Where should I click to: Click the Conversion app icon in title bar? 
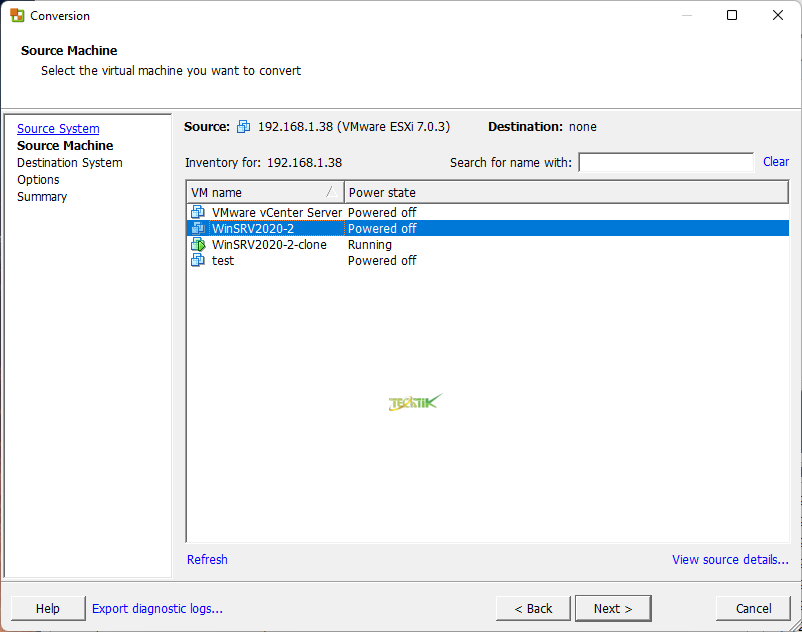pyautogui.click(x=17, y=15)
